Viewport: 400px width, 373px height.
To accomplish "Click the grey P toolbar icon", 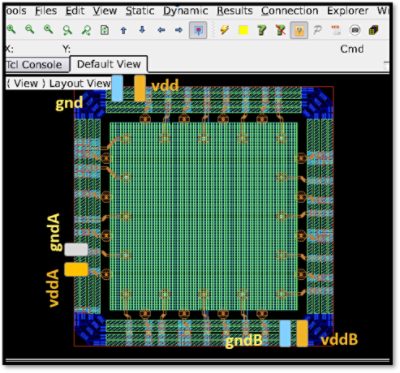I will [317, 31].
